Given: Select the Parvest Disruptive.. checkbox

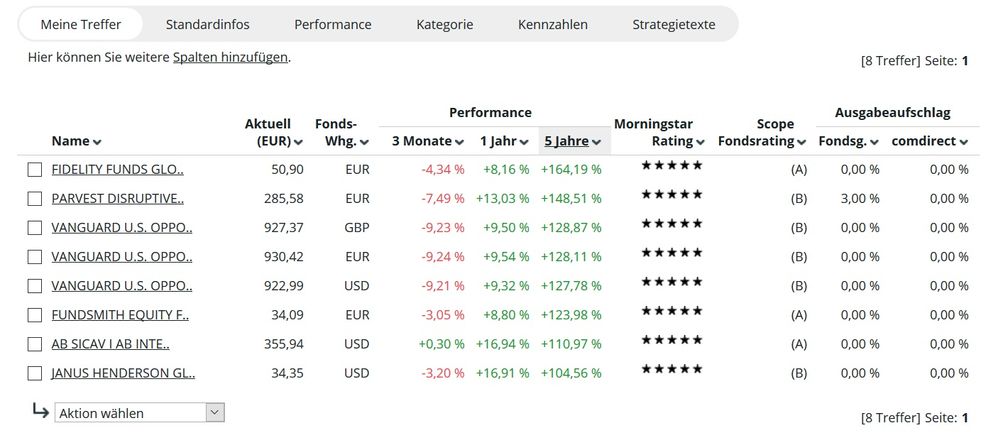Looking at the screenshot, I should coord(35,199).
